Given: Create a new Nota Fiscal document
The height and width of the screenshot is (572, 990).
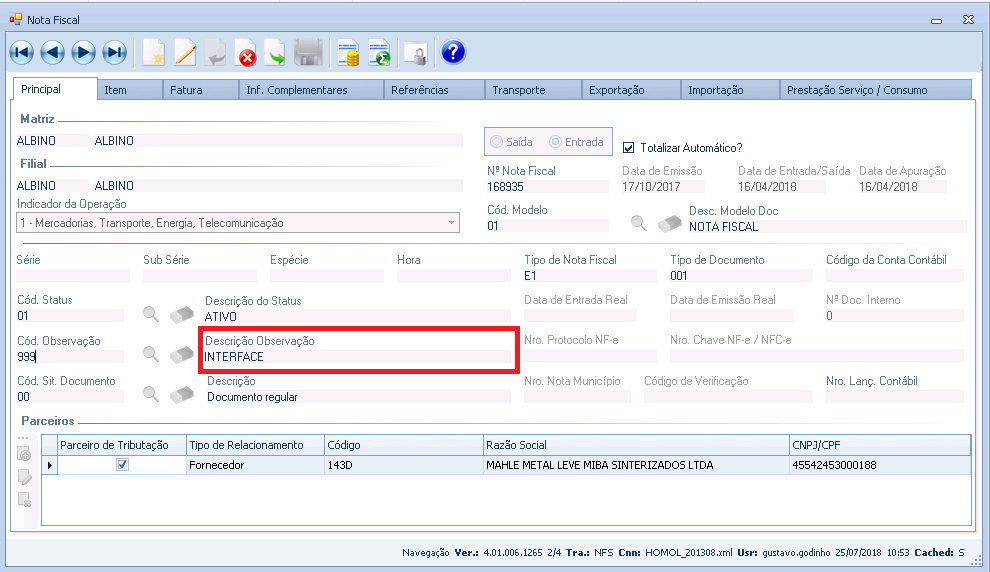Looking at the screenshot, I should tap(153, 53).
